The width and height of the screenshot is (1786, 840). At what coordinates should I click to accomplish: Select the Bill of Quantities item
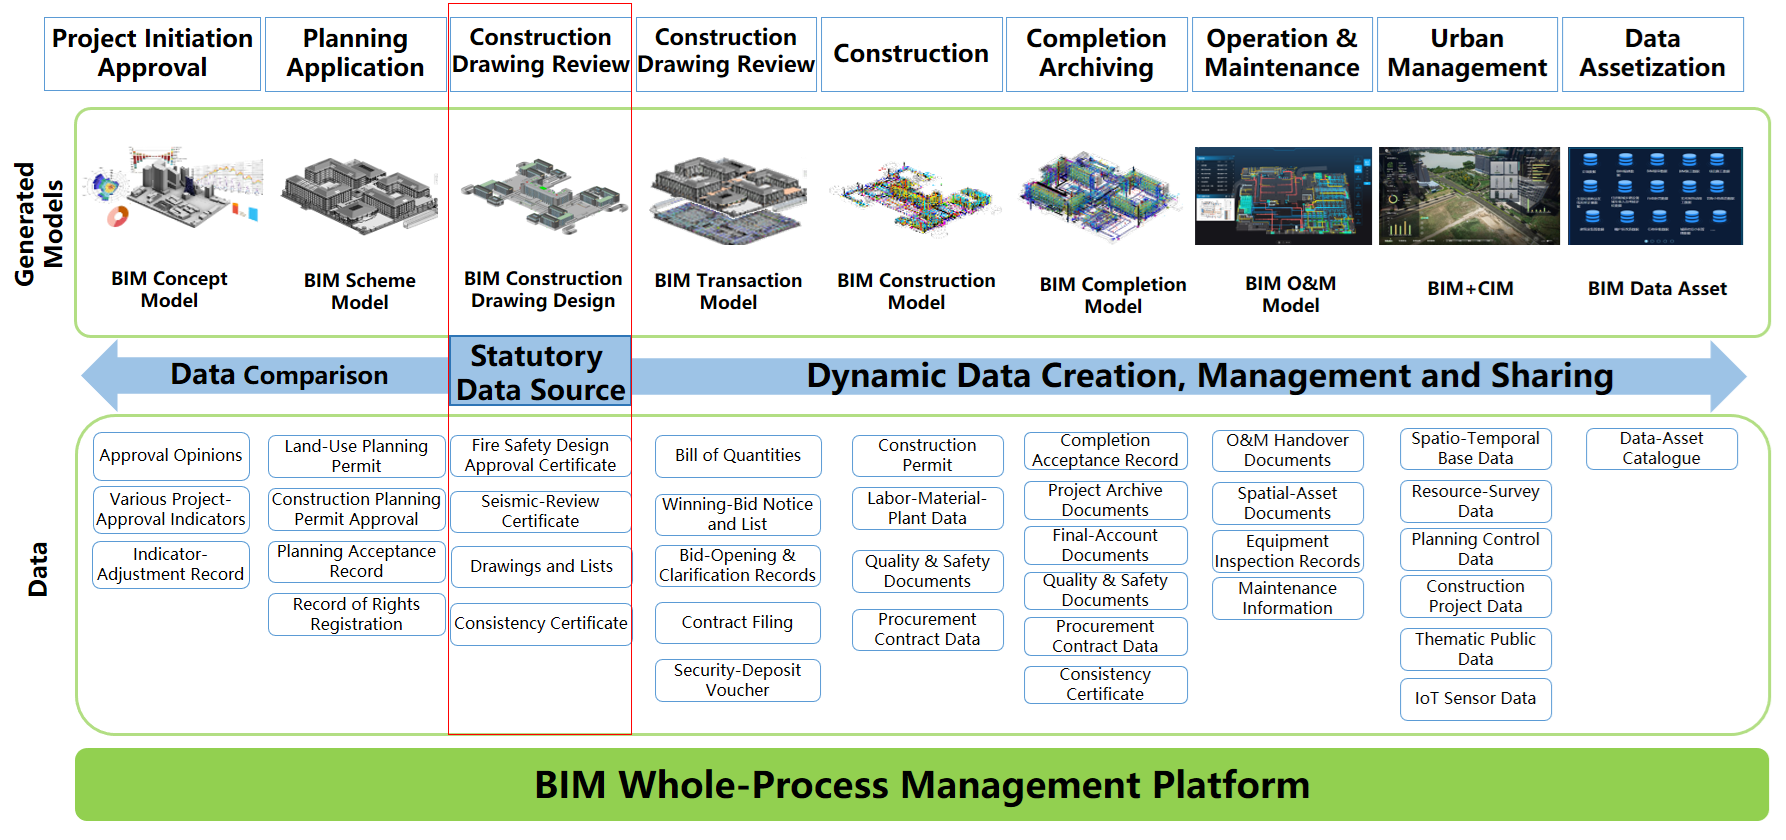[738, 456]
